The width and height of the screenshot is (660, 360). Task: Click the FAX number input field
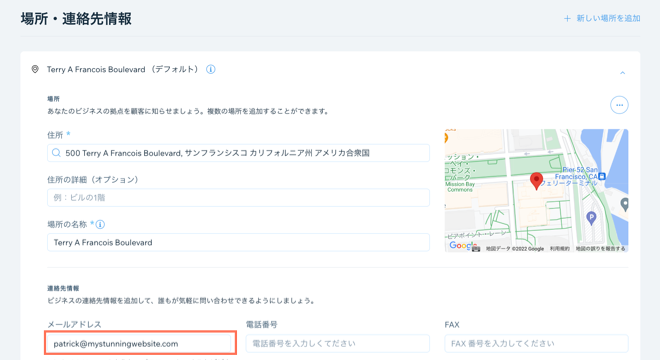click(x=536, y=344)
